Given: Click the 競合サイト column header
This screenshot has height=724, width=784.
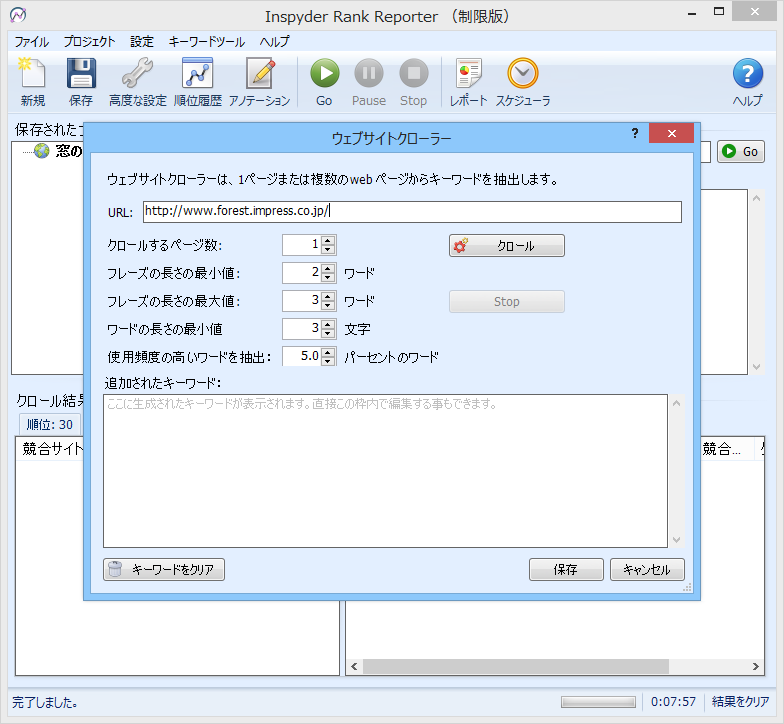Looking at the screenshot, I should tap(52, 448).
